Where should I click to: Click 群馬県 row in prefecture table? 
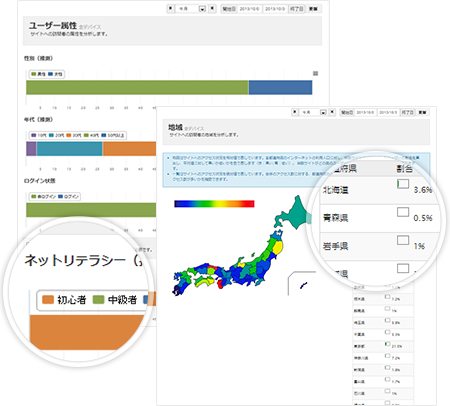pyautogui.click(x=383, y=311)
